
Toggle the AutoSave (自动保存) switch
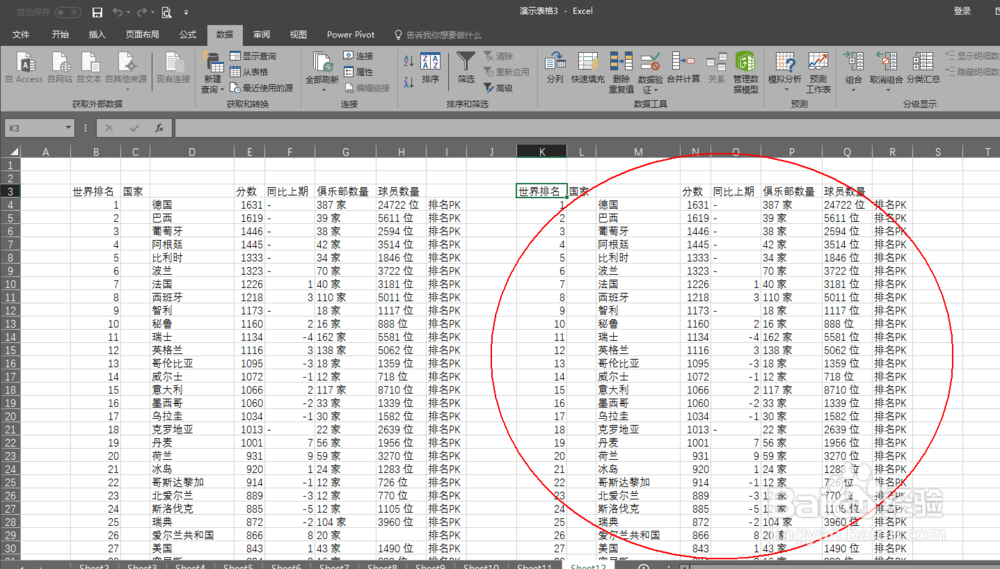[x=68, y=12]
